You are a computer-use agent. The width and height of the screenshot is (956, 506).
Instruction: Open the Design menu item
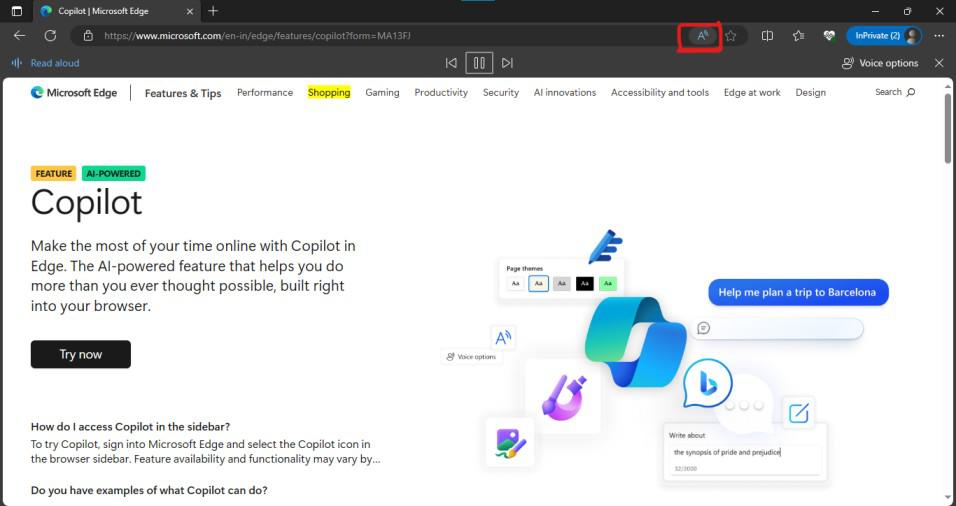[810, 93]
